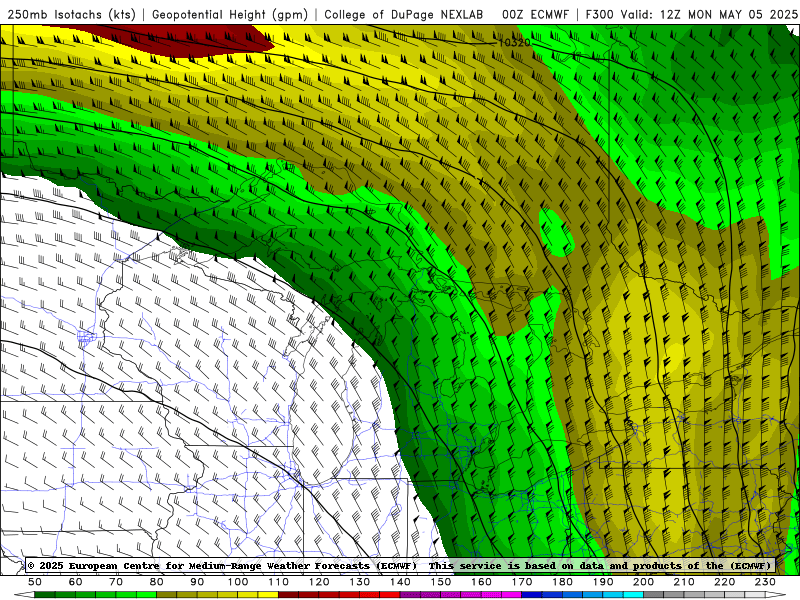Click the '50' color scale label

click(x=35, y=582)
